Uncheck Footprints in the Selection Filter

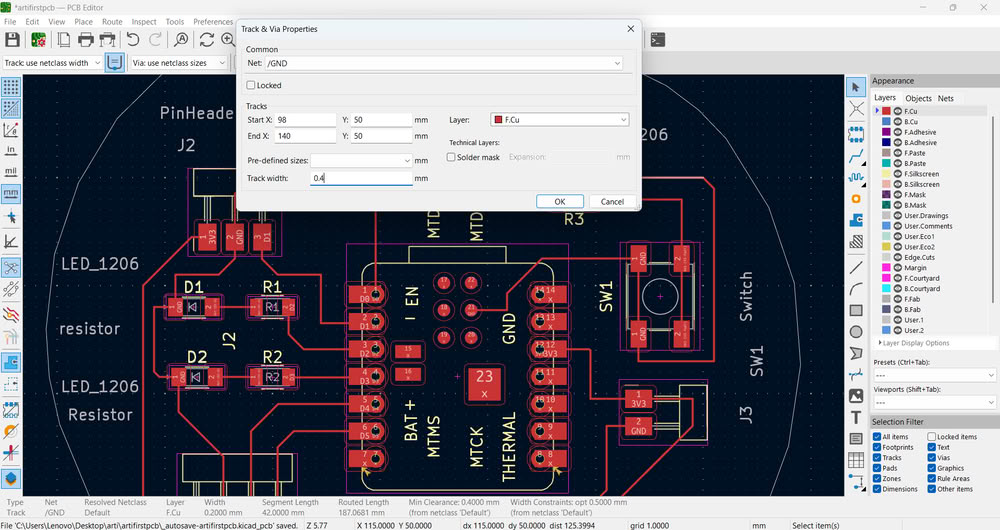coord(877,448)
